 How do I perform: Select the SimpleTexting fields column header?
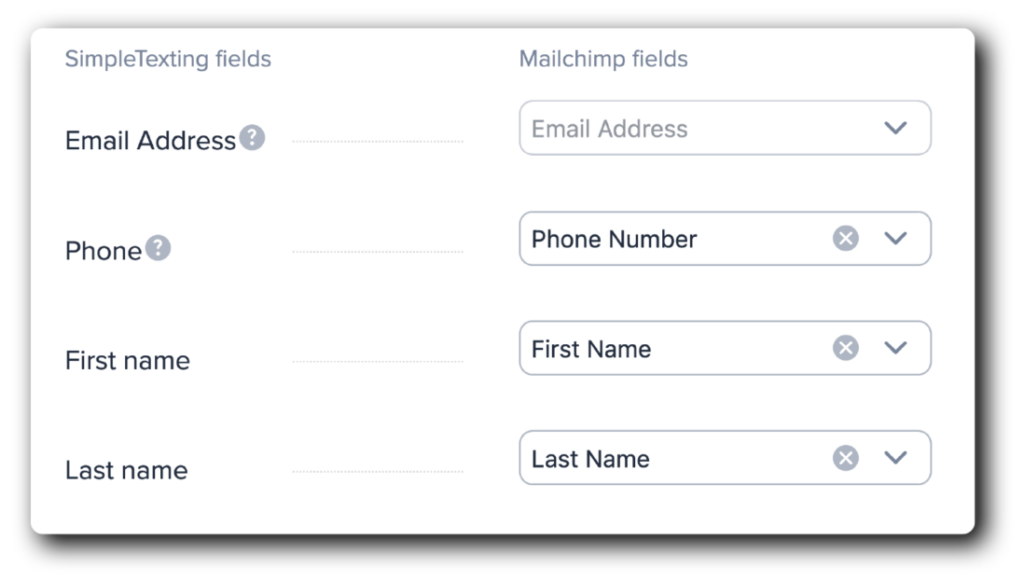(168, 59)
